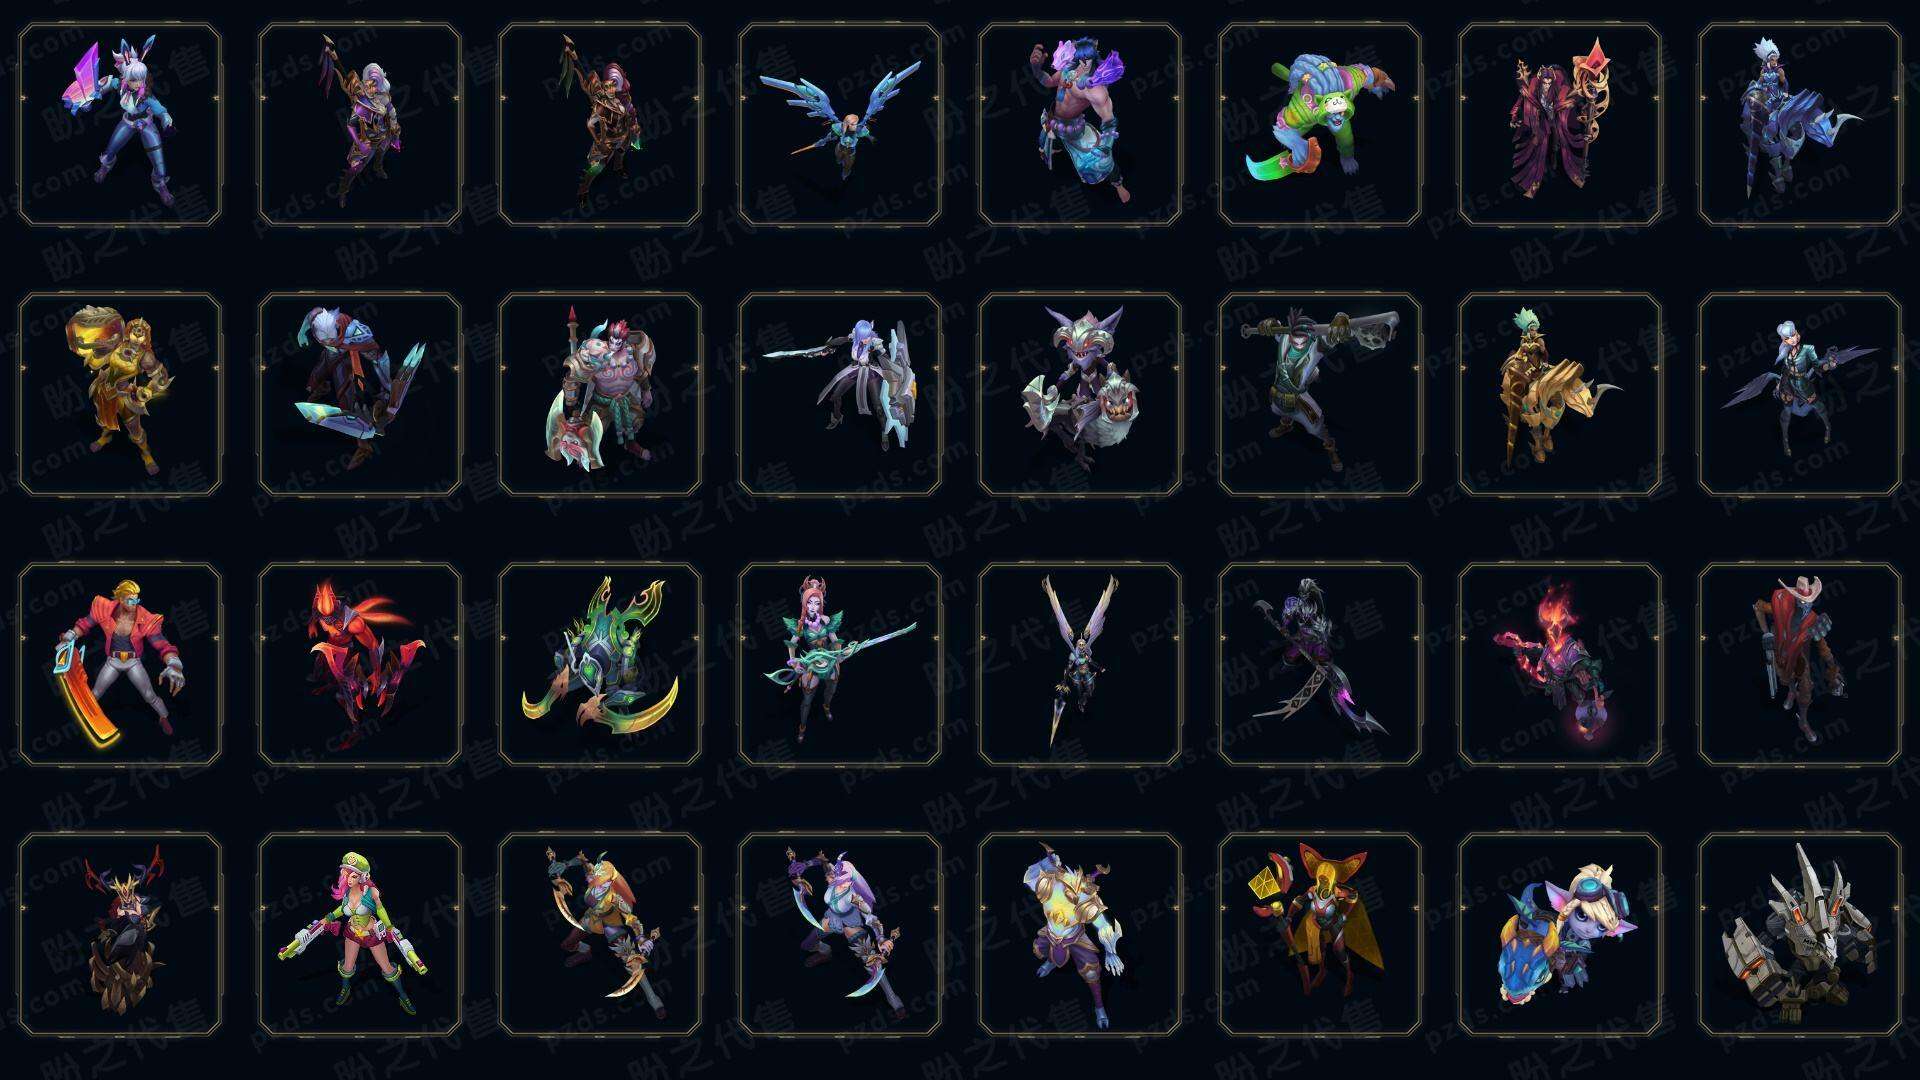This screenshot has height=1080, width=1920.
Task: Select the yellow-caped character with cube staff
Action: (1320, 934)
